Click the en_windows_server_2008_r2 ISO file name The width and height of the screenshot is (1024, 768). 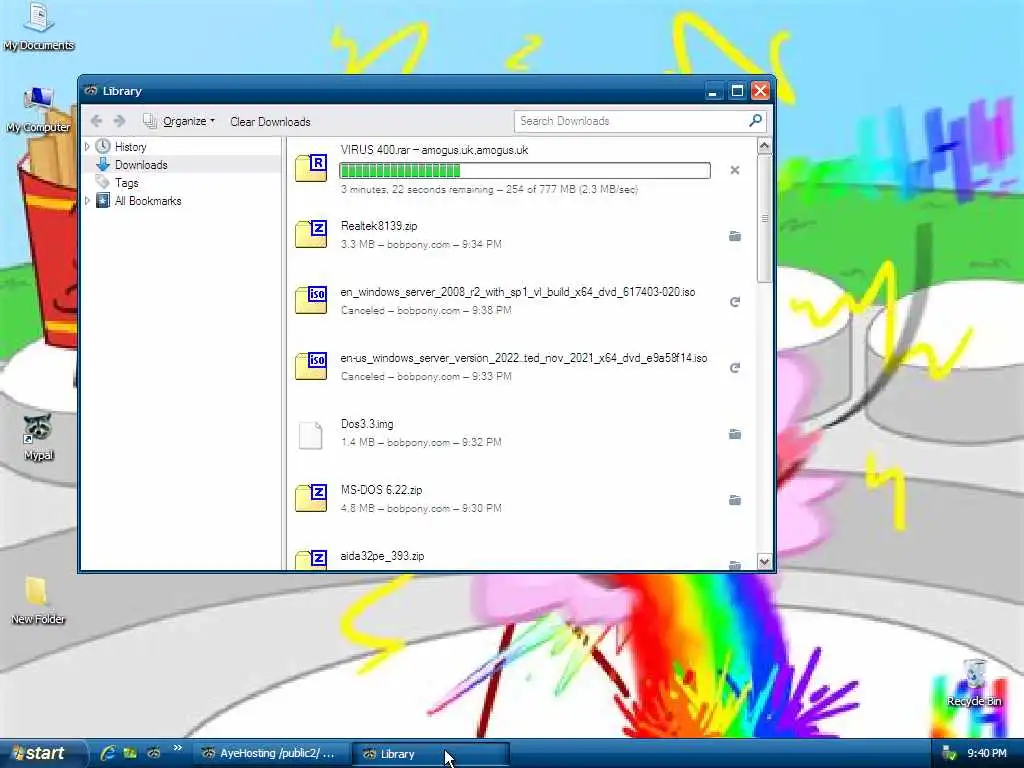[518, 292]
